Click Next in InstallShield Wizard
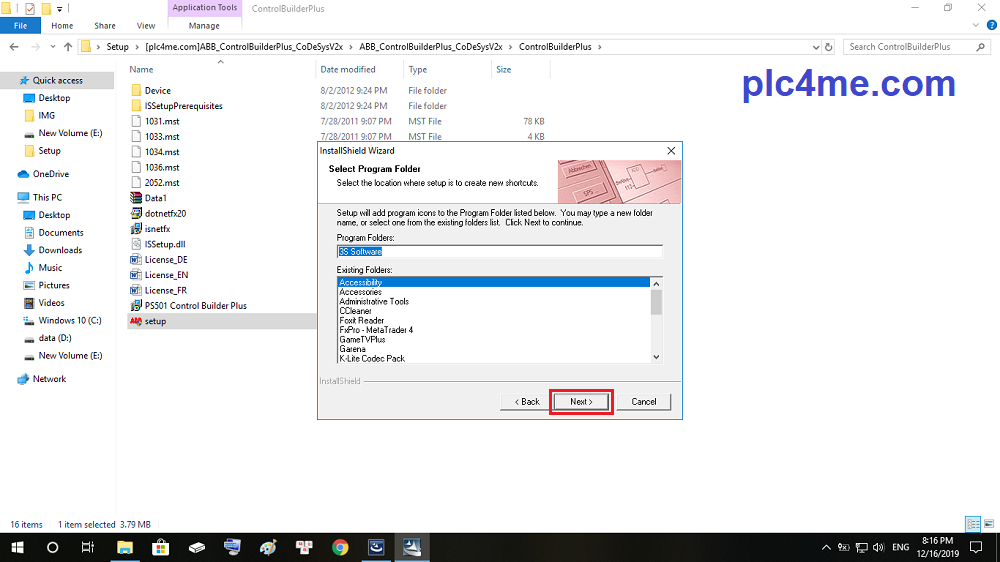This screenshot has height=562, width=1000. point(581,402)
